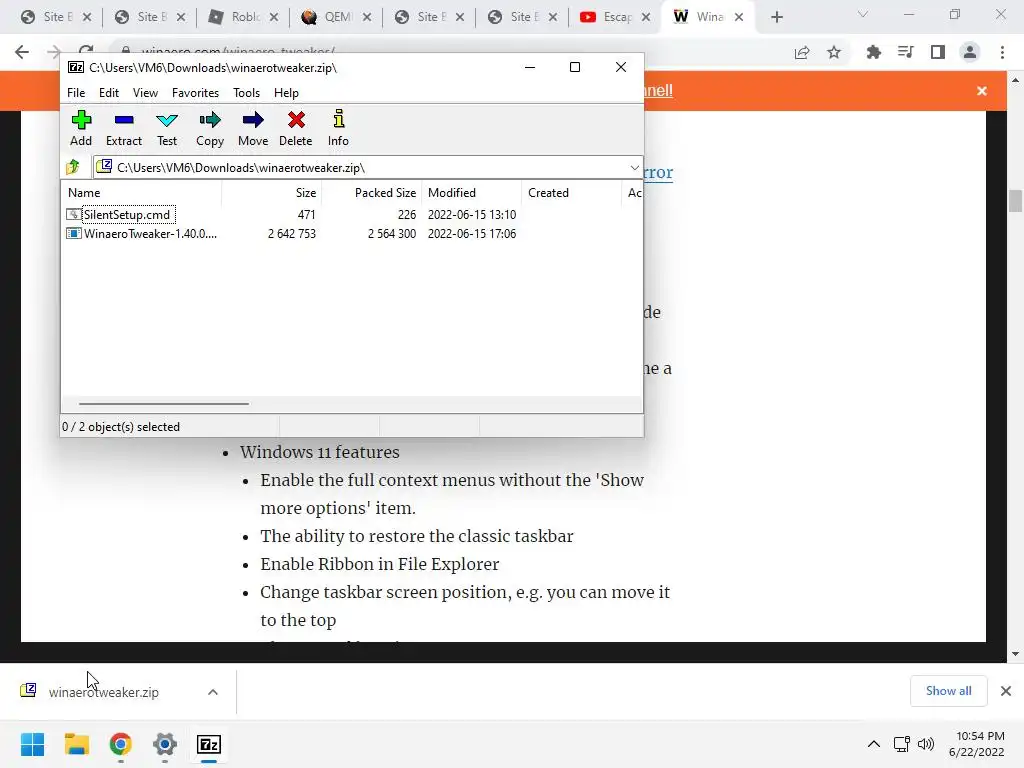Switch to the QEMU tab
This screenshot has height=768, width=1024.
[336, 17]
